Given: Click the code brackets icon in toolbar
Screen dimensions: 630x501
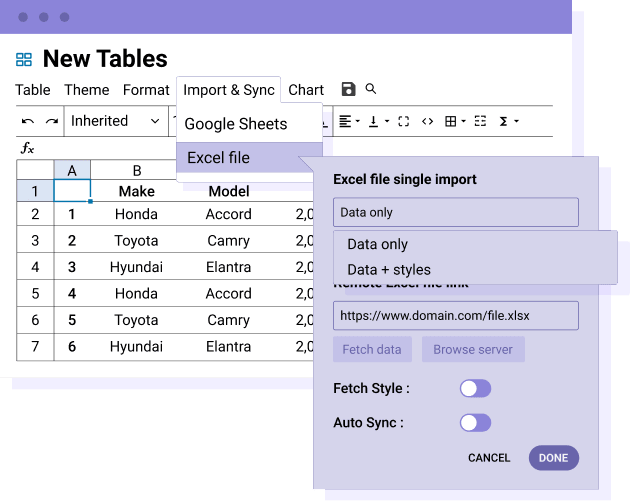Looking at the screenshot, I should tap(427, 121).
